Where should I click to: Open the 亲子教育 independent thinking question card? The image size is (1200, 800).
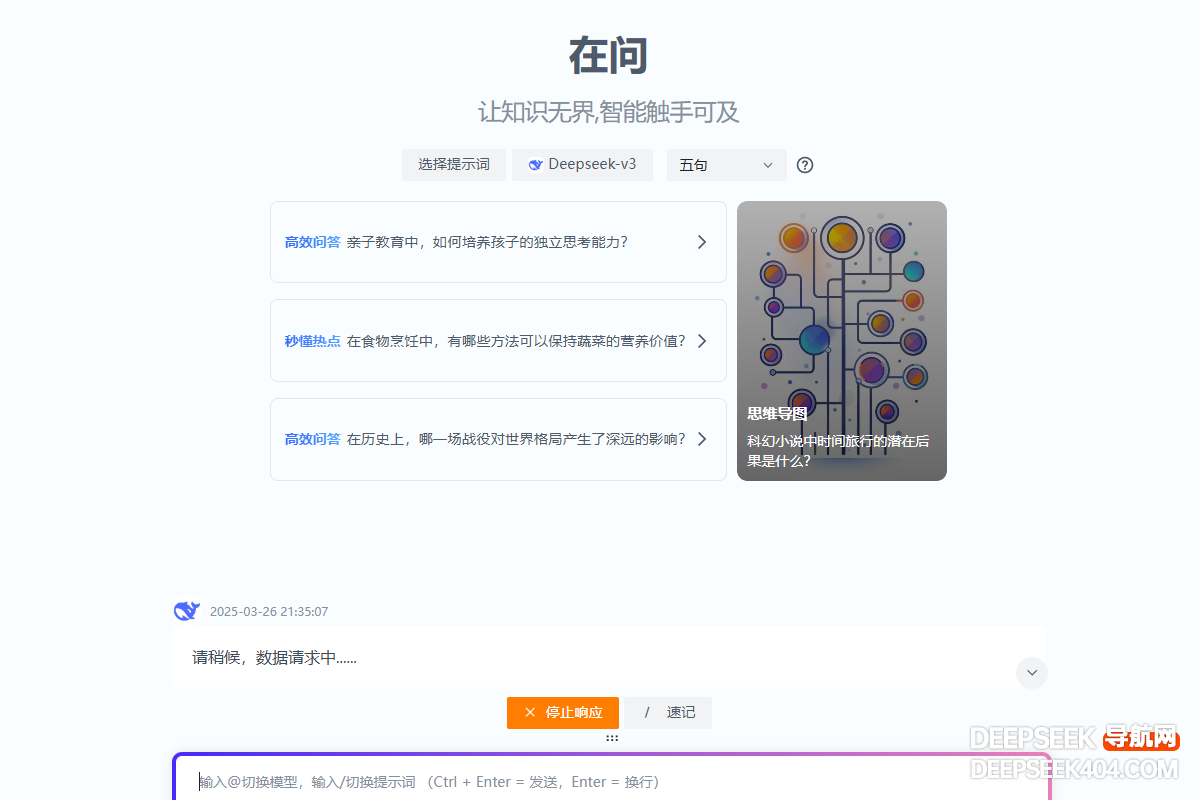pyautogui.click(x=498, y=242)
